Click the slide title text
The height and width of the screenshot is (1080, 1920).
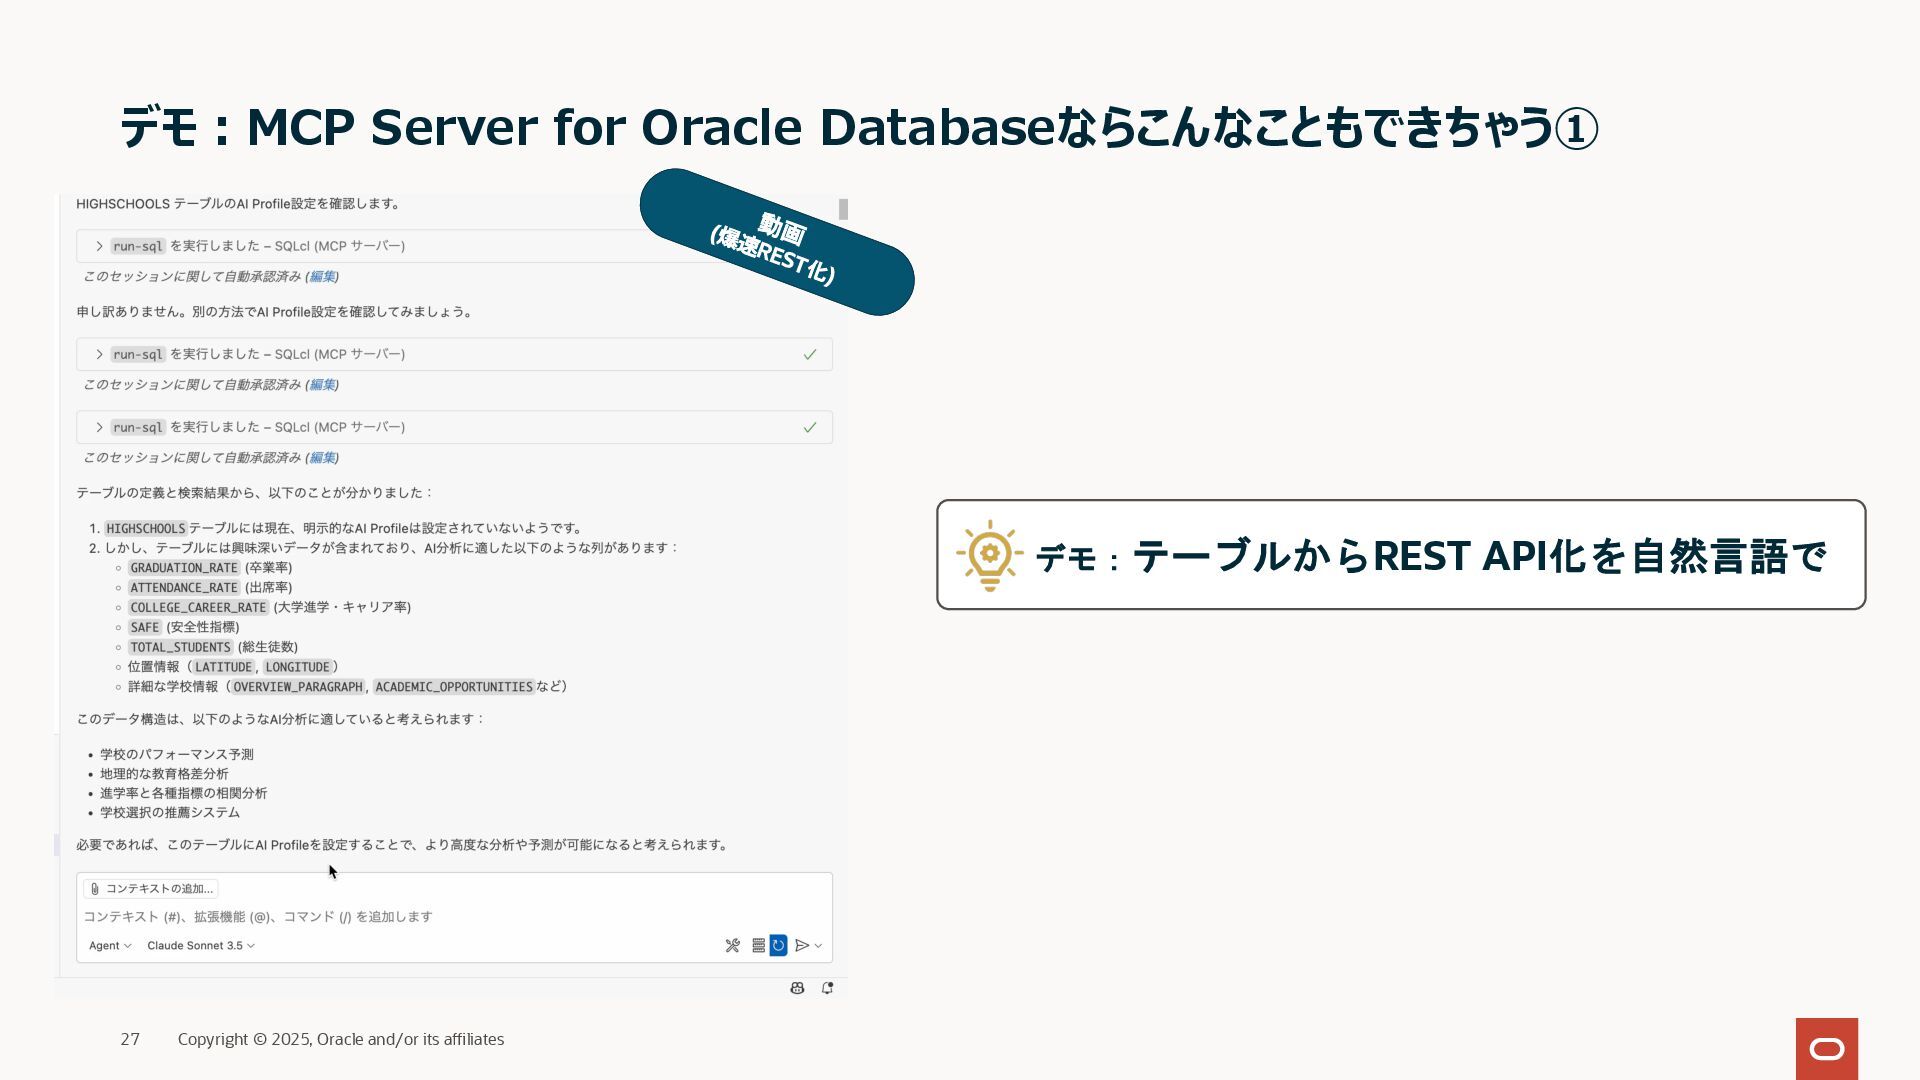(858, 128)
